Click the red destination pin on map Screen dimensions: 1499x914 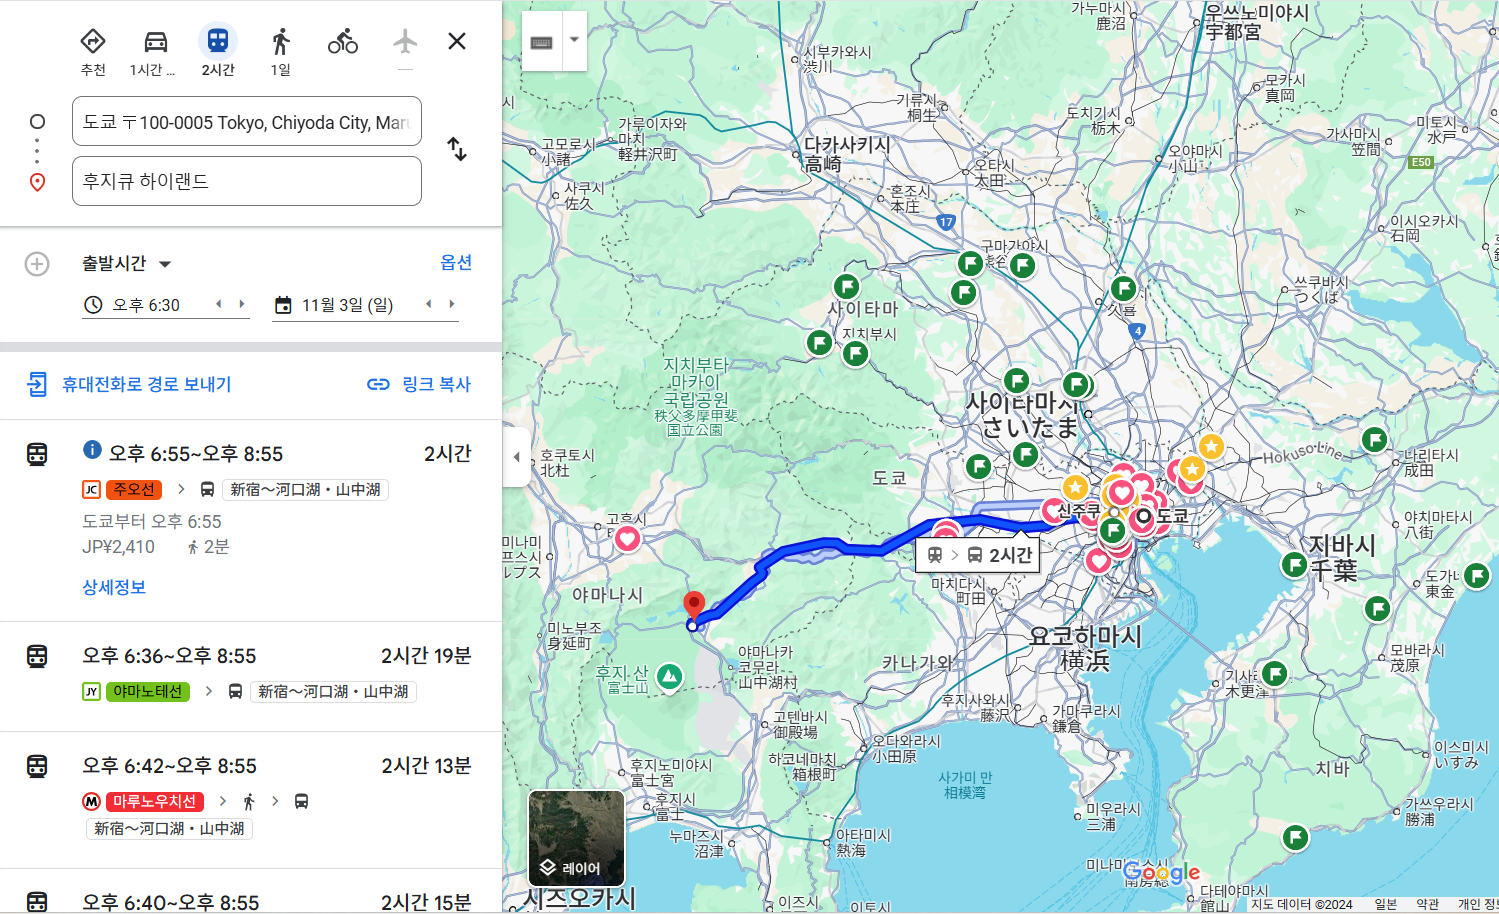click(x=693, y=606)
